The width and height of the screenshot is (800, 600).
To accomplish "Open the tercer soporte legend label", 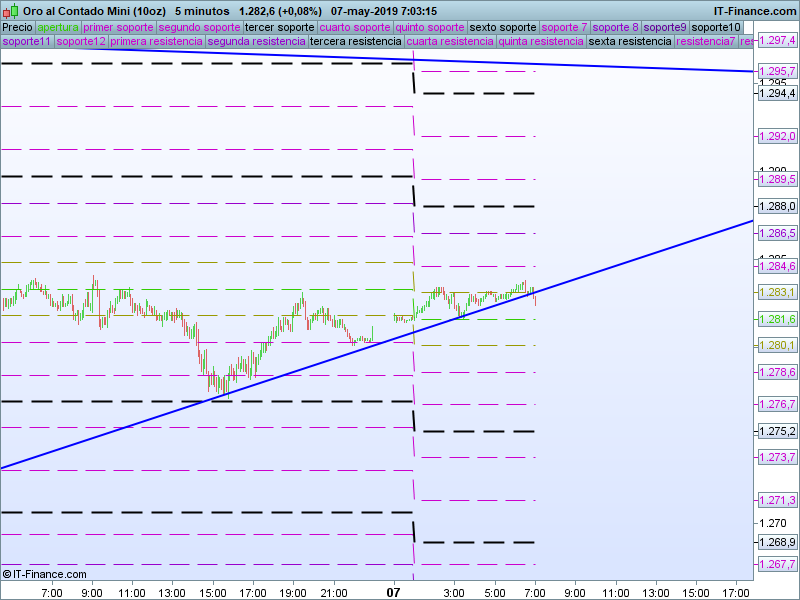I will (280, 28).
